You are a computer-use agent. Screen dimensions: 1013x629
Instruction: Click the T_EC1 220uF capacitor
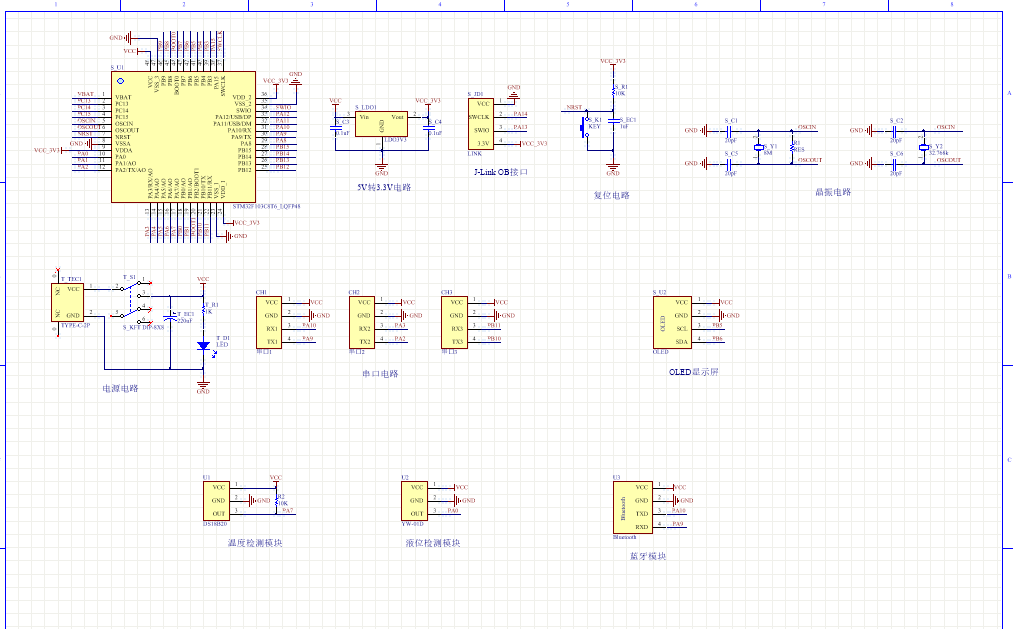[171, 315]
